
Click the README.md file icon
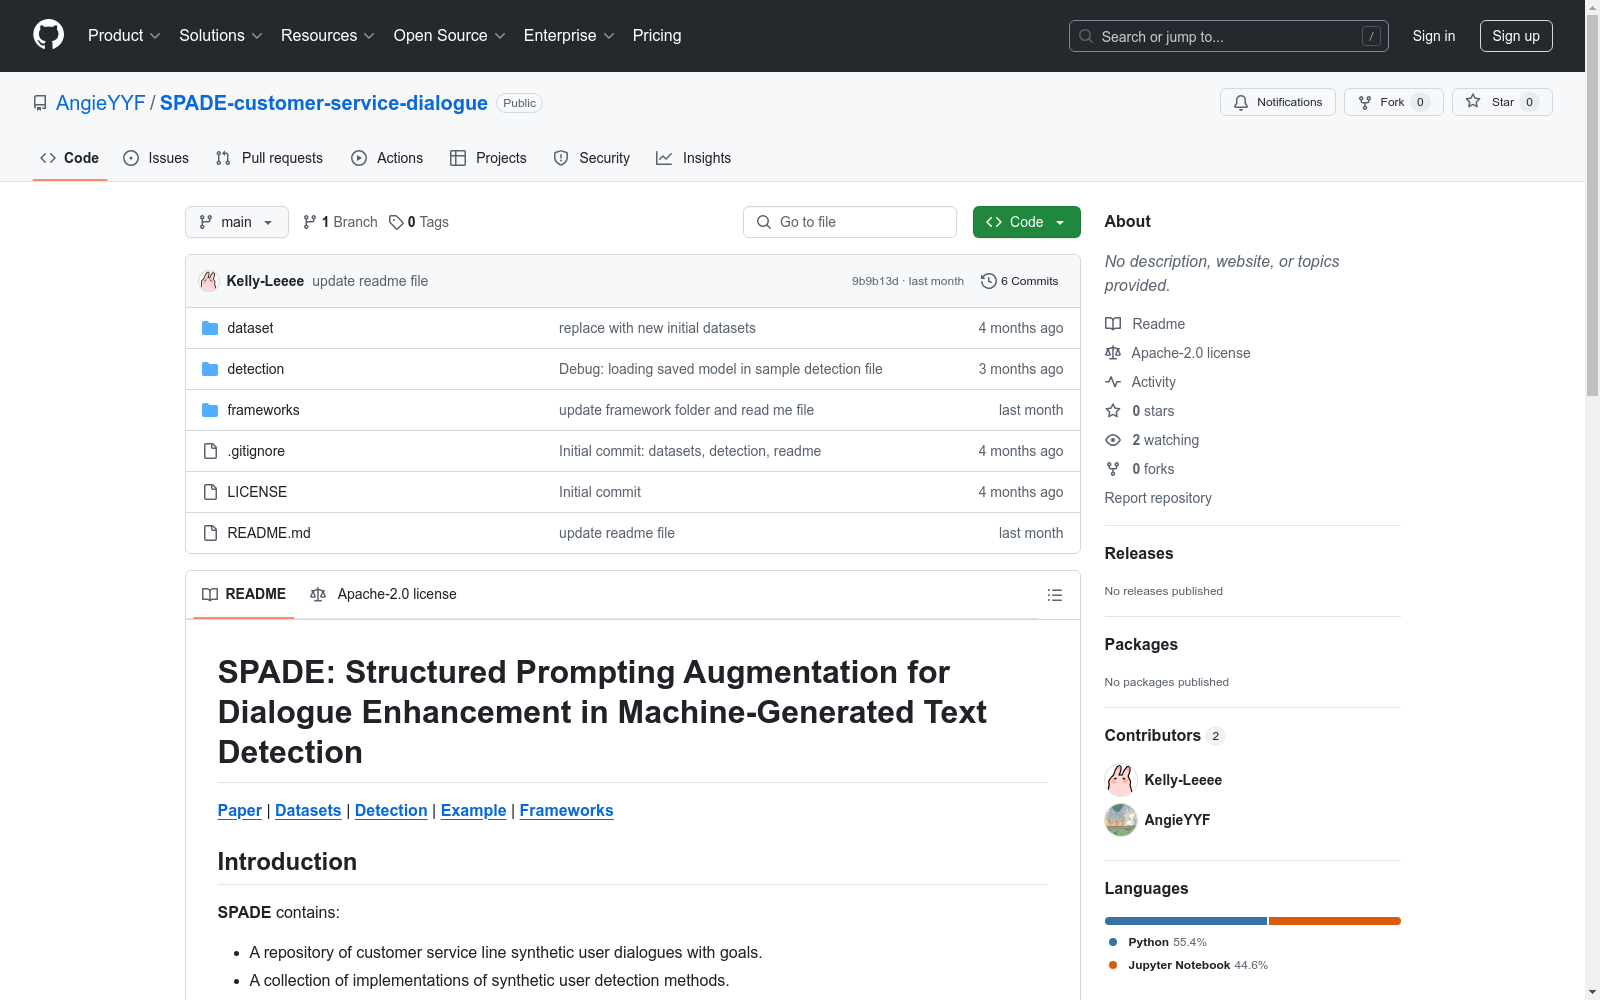pos(210,533)
